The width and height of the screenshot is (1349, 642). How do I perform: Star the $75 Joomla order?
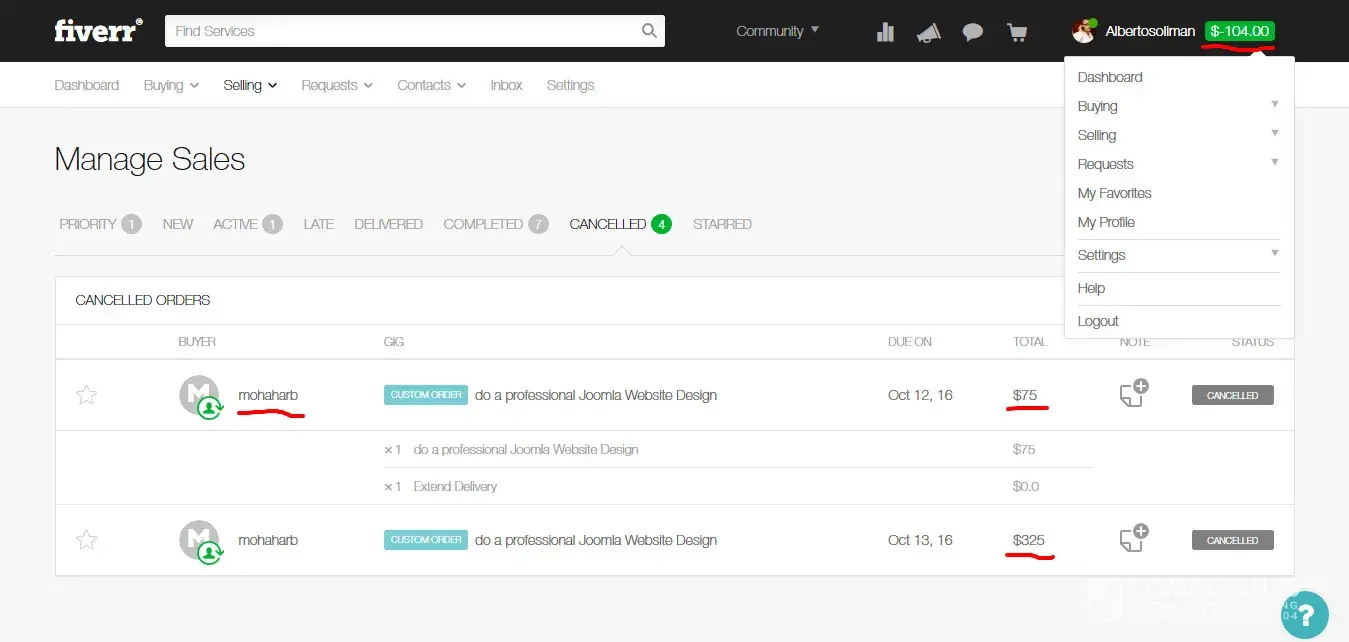click(x=87, y=395)
